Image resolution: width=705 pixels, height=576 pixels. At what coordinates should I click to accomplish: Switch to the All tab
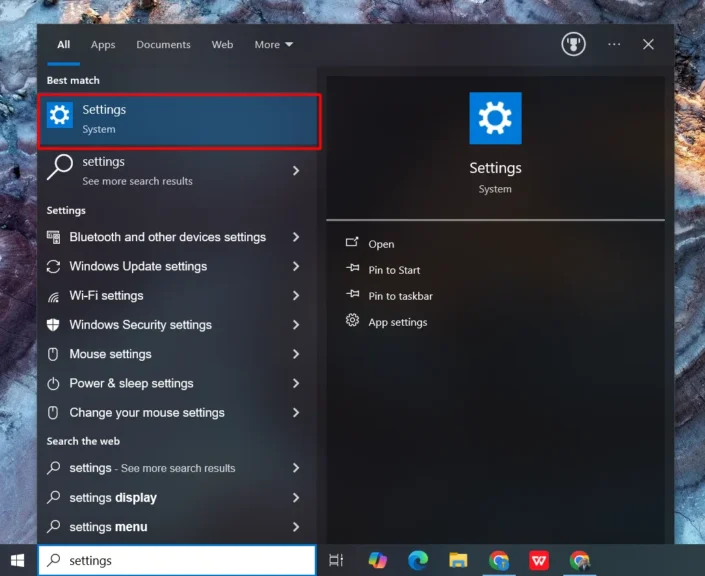63,45
